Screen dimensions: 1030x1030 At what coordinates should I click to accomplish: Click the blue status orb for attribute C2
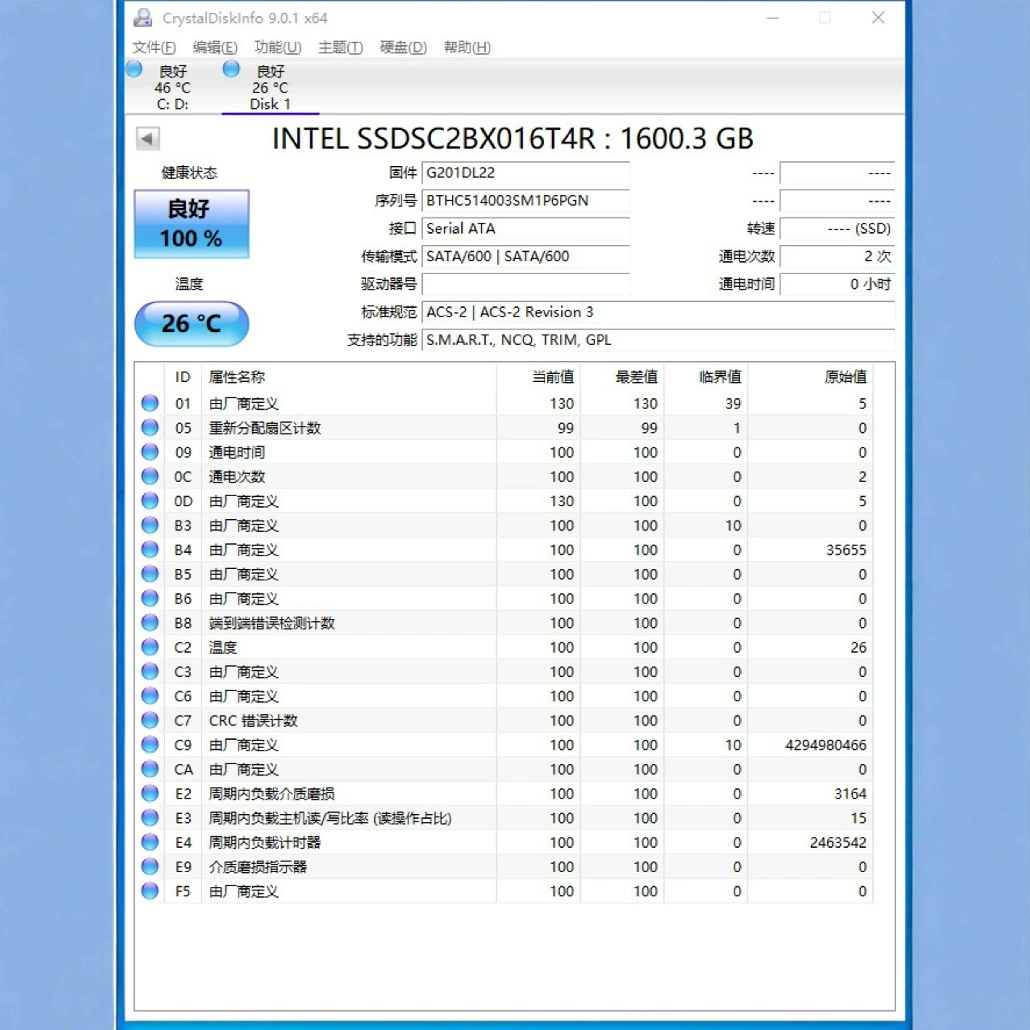pos(150,647)
